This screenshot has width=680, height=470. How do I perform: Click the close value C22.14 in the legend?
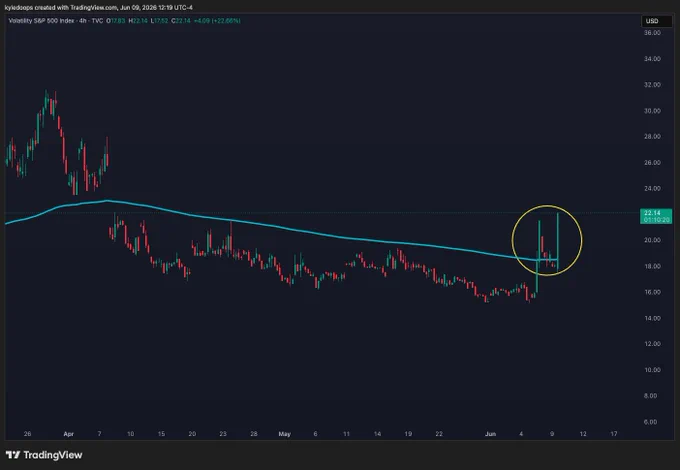tap(181, 20)
